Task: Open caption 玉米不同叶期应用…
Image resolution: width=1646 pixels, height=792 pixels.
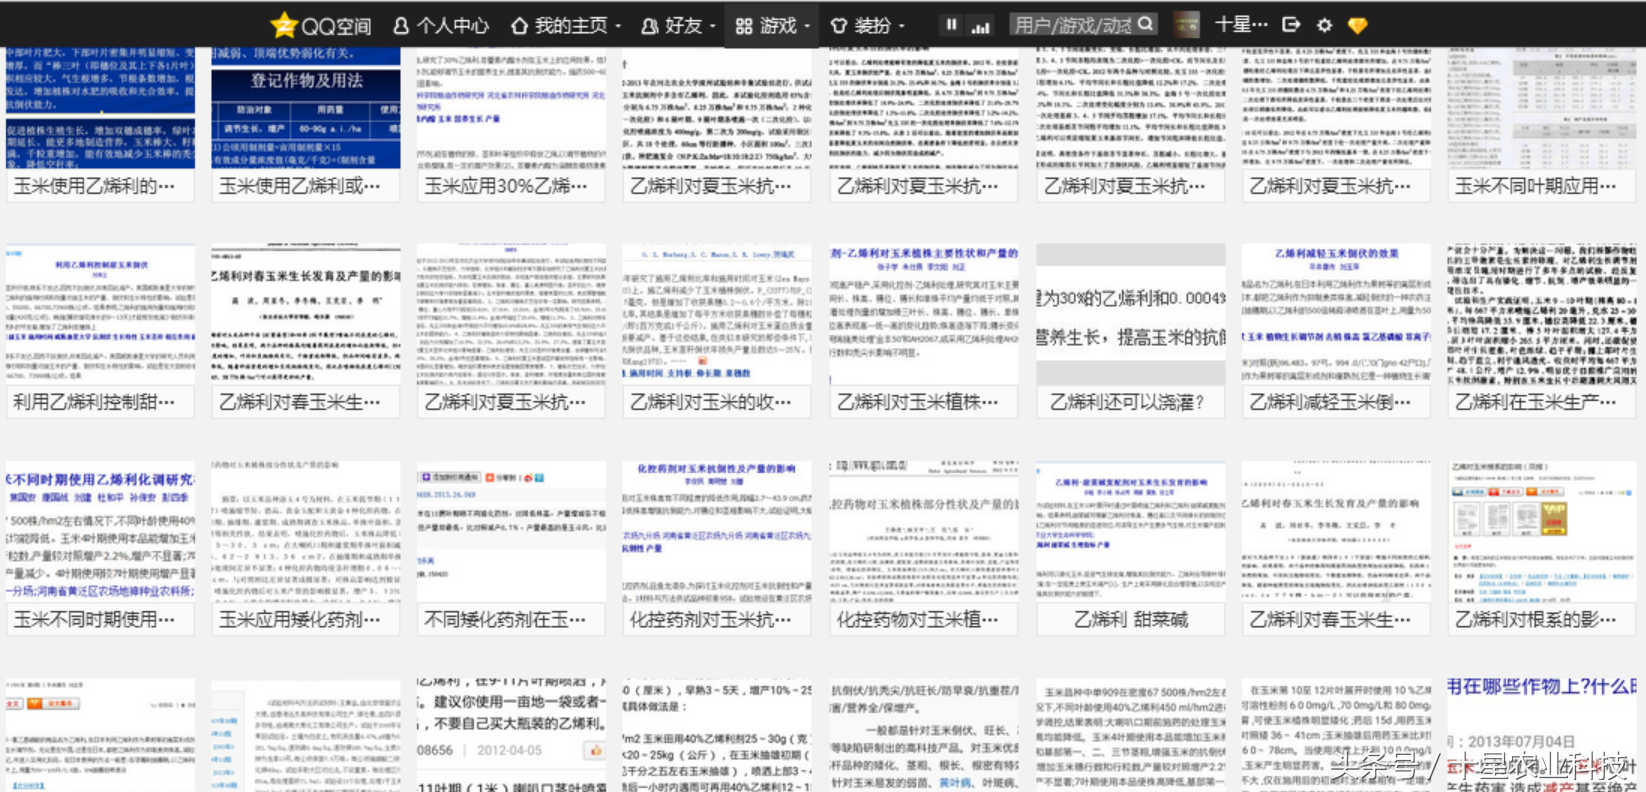Action: tap(1535, 186)
